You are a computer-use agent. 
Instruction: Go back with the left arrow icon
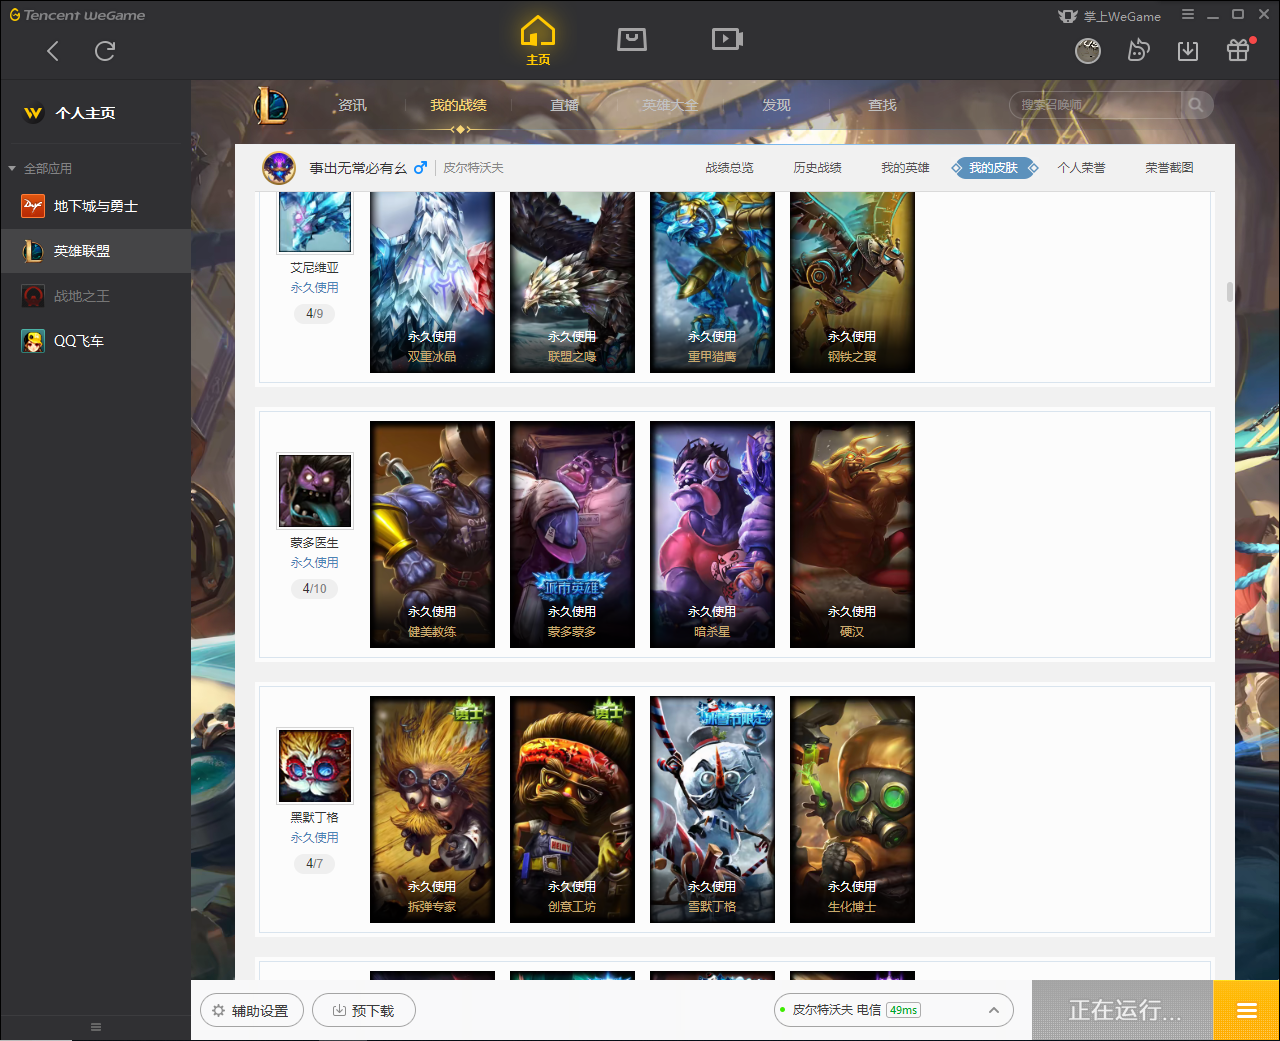pos(53,51)
